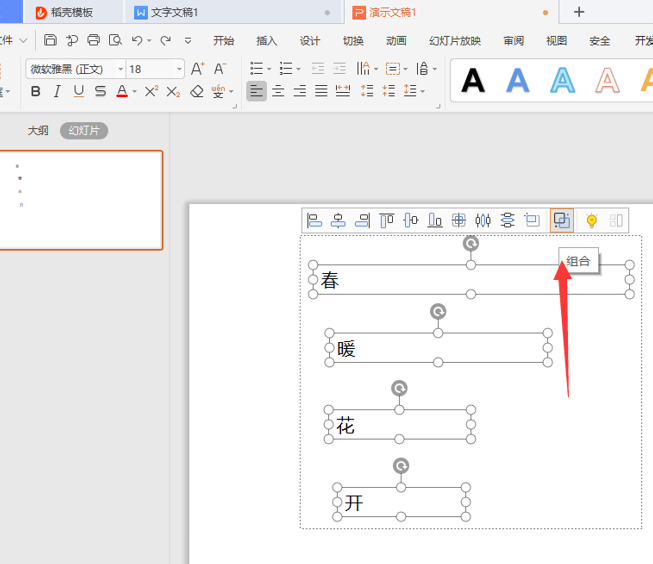The image size is (653, 564).
Task: Expand line spacing dropdown
Action: [422, 91]
